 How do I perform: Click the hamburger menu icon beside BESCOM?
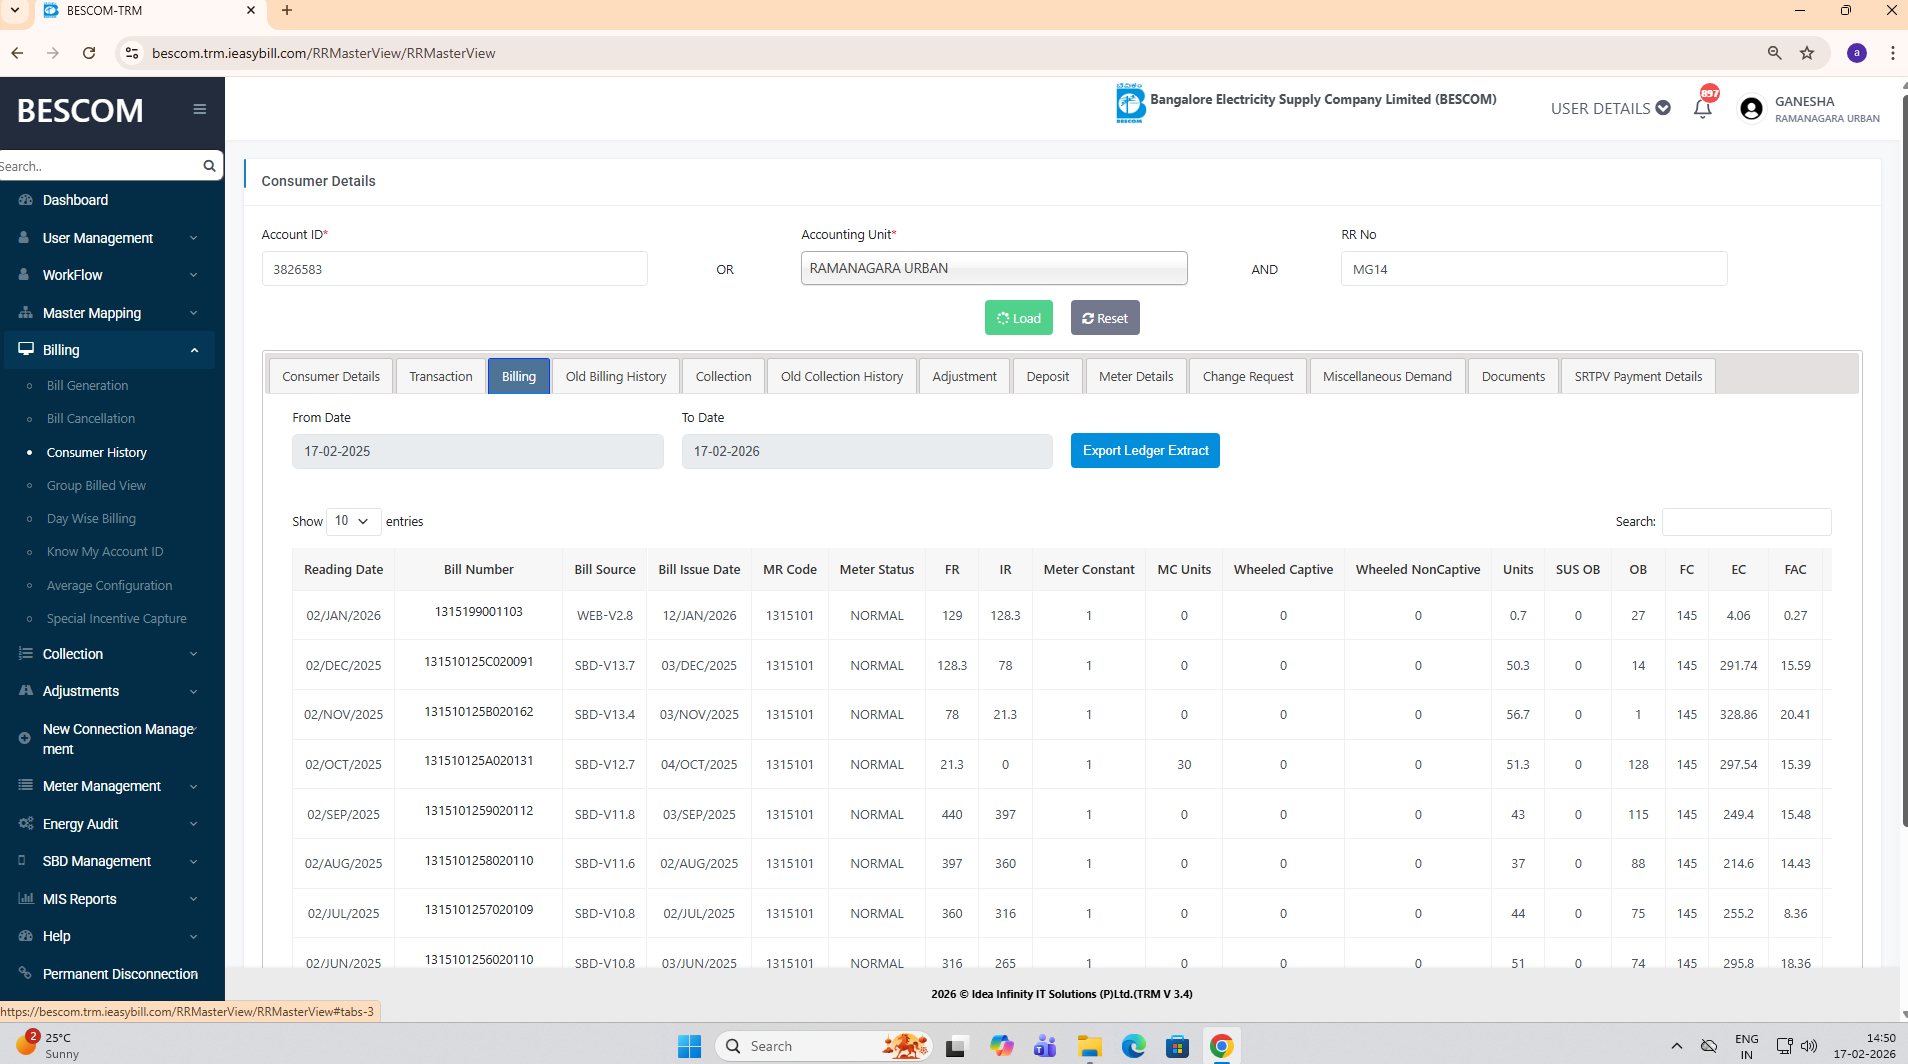199,109
